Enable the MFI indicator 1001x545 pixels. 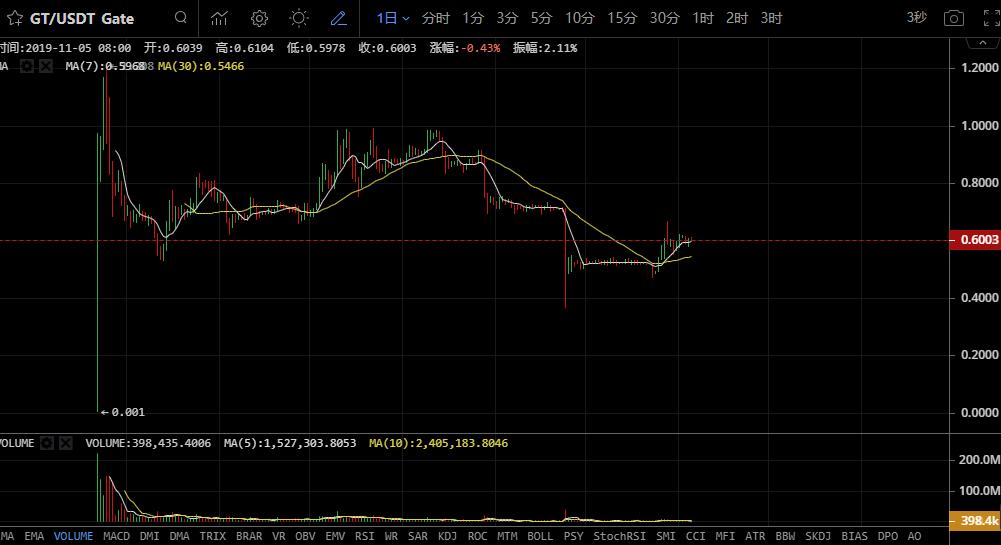click(x=725, y=536)
